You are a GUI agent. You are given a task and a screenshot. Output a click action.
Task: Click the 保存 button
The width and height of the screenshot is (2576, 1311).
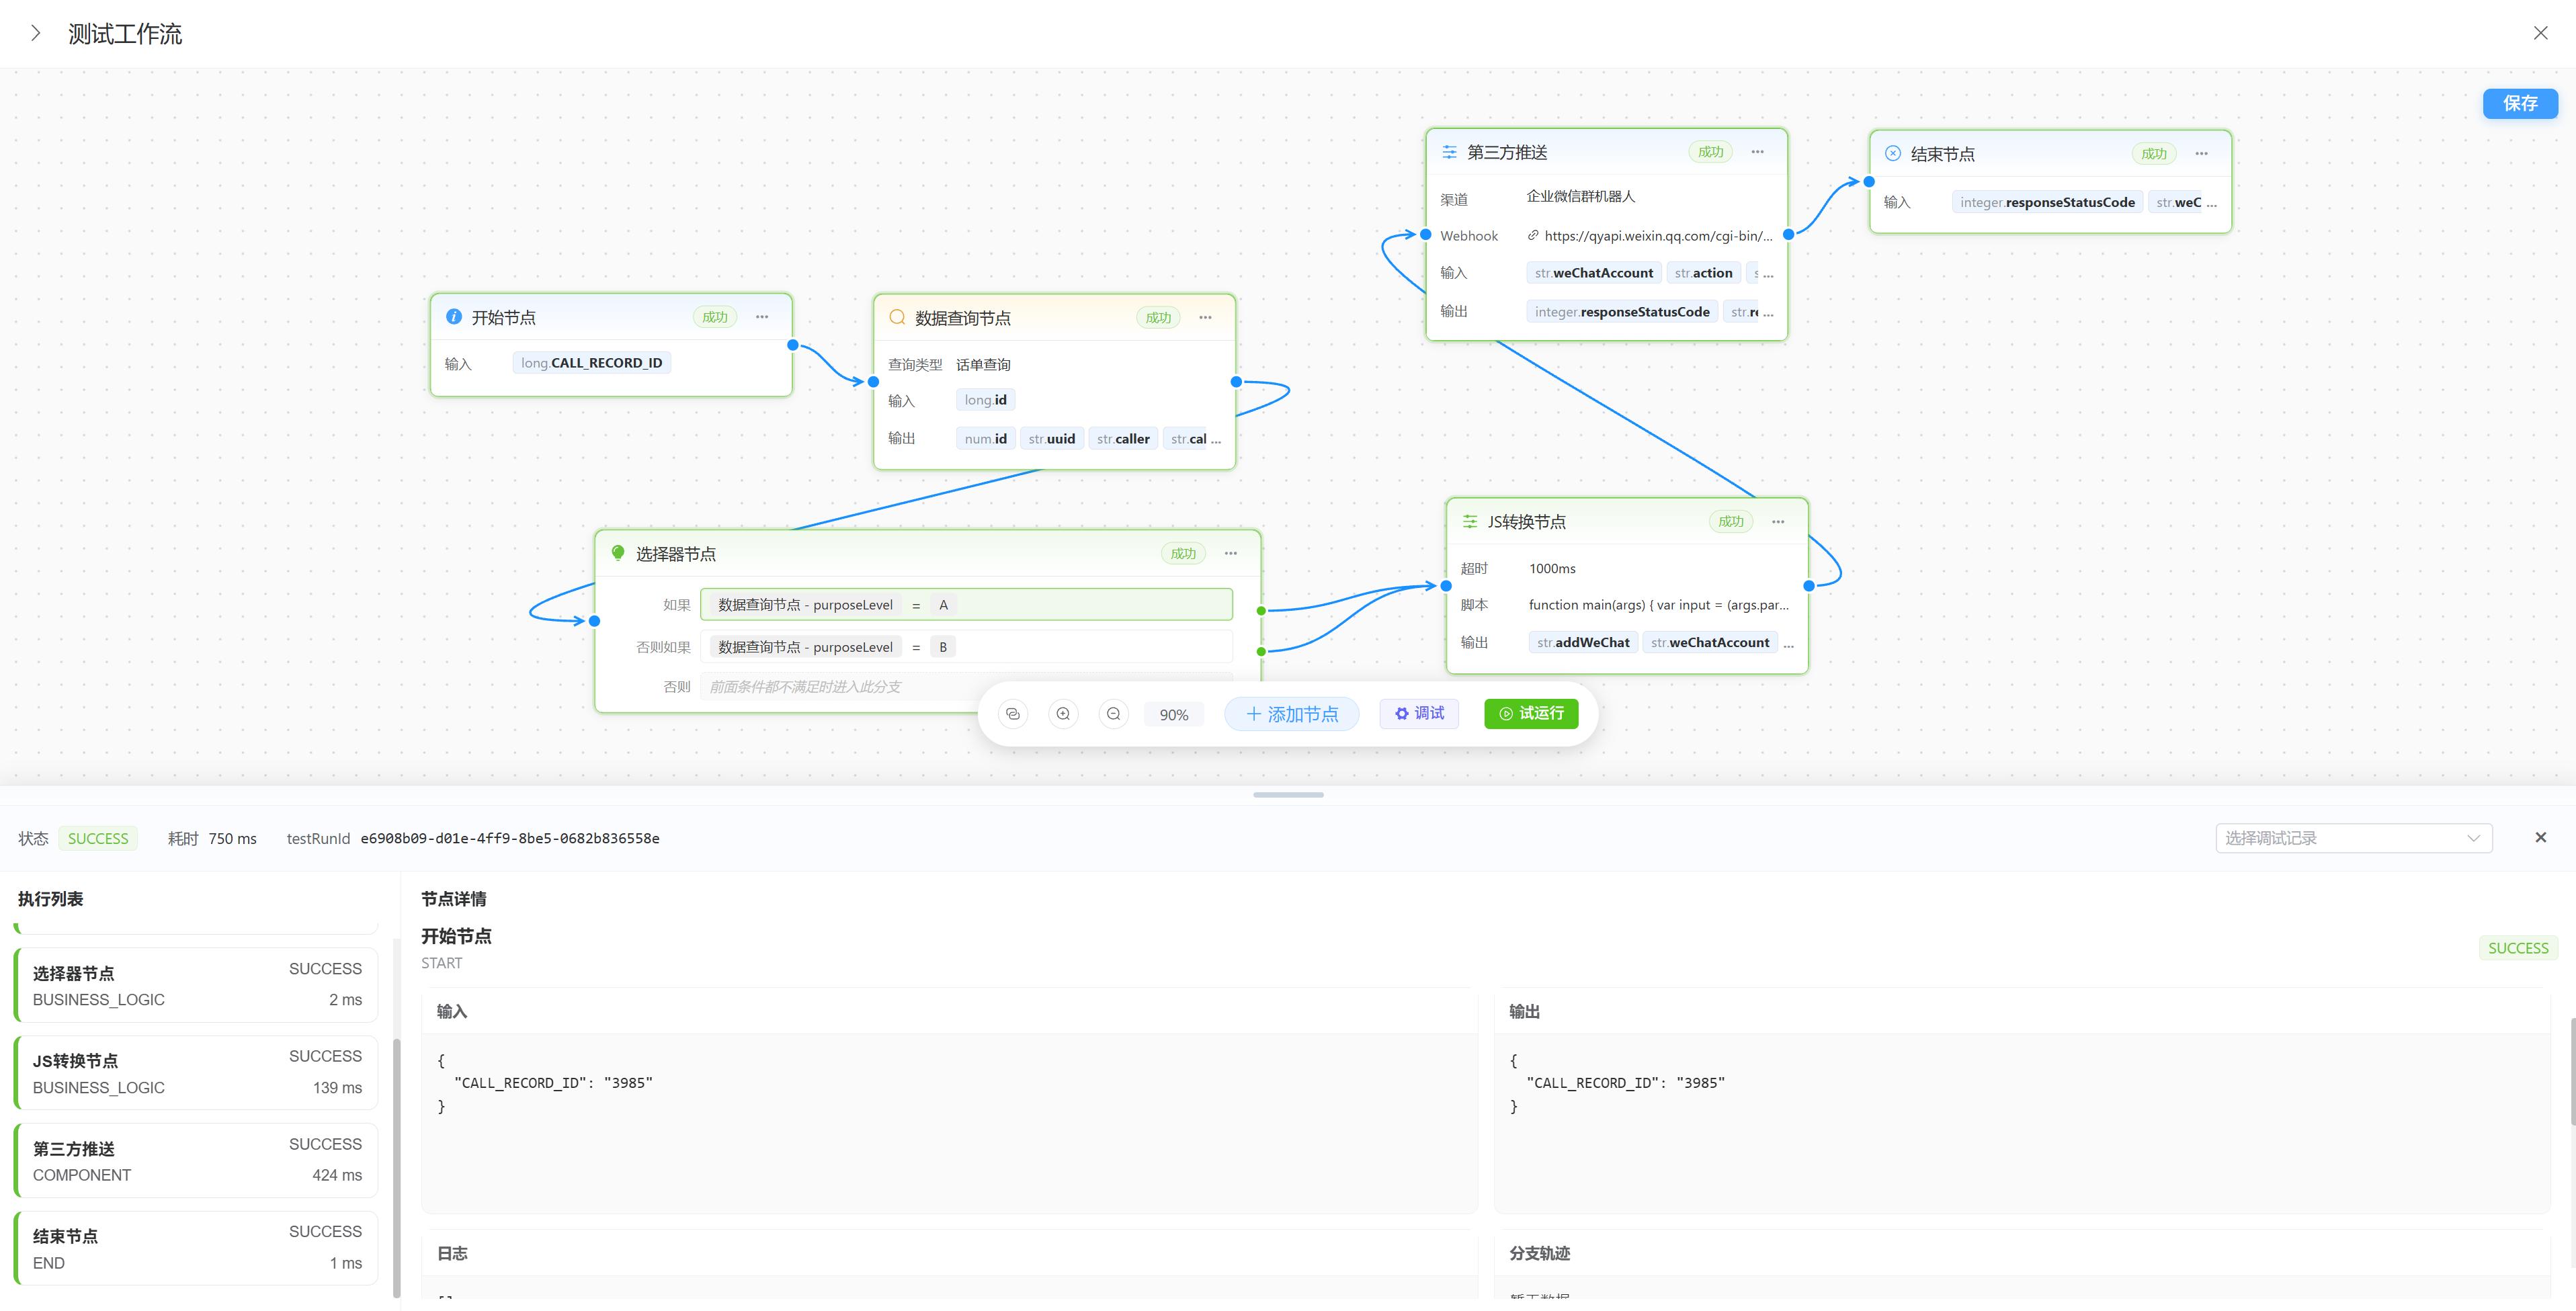(2520, 103)
